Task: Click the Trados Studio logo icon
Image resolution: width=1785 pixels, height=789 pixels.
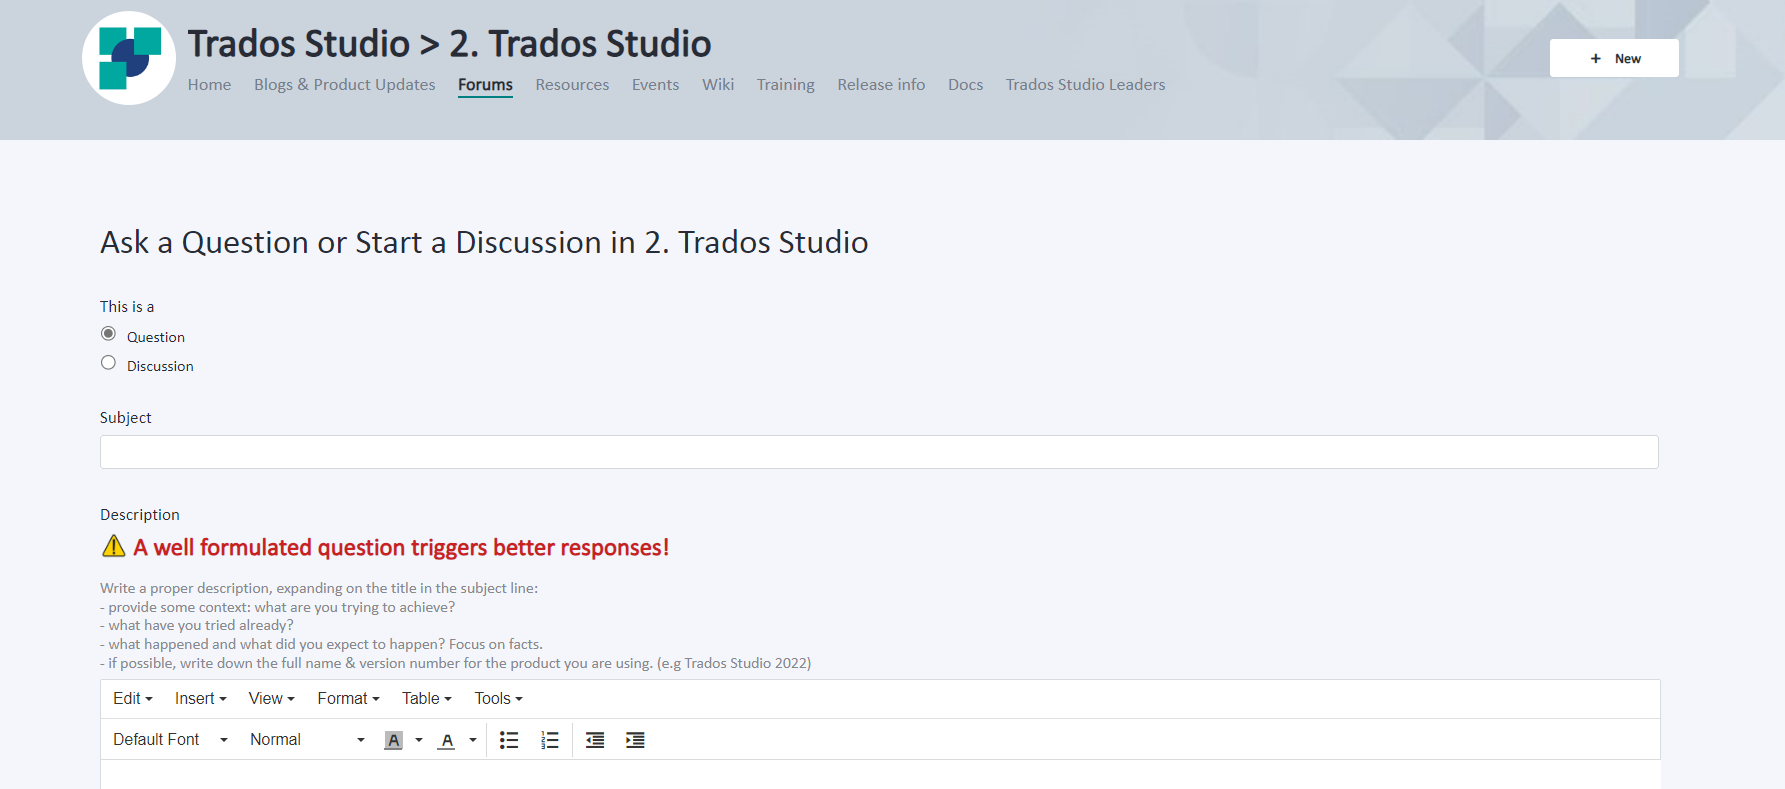Action: point(129,58)
